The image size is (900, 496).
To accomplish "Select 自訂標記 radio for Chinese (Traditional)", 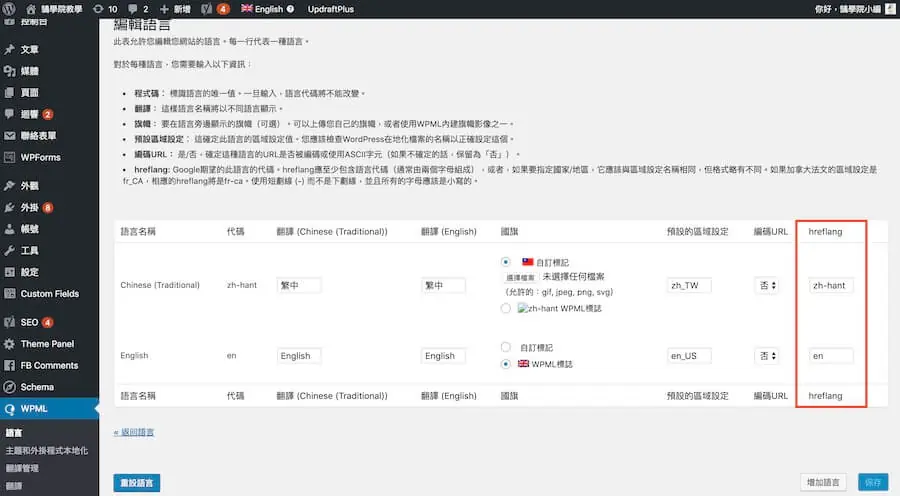I will click(x=505, y=262).
